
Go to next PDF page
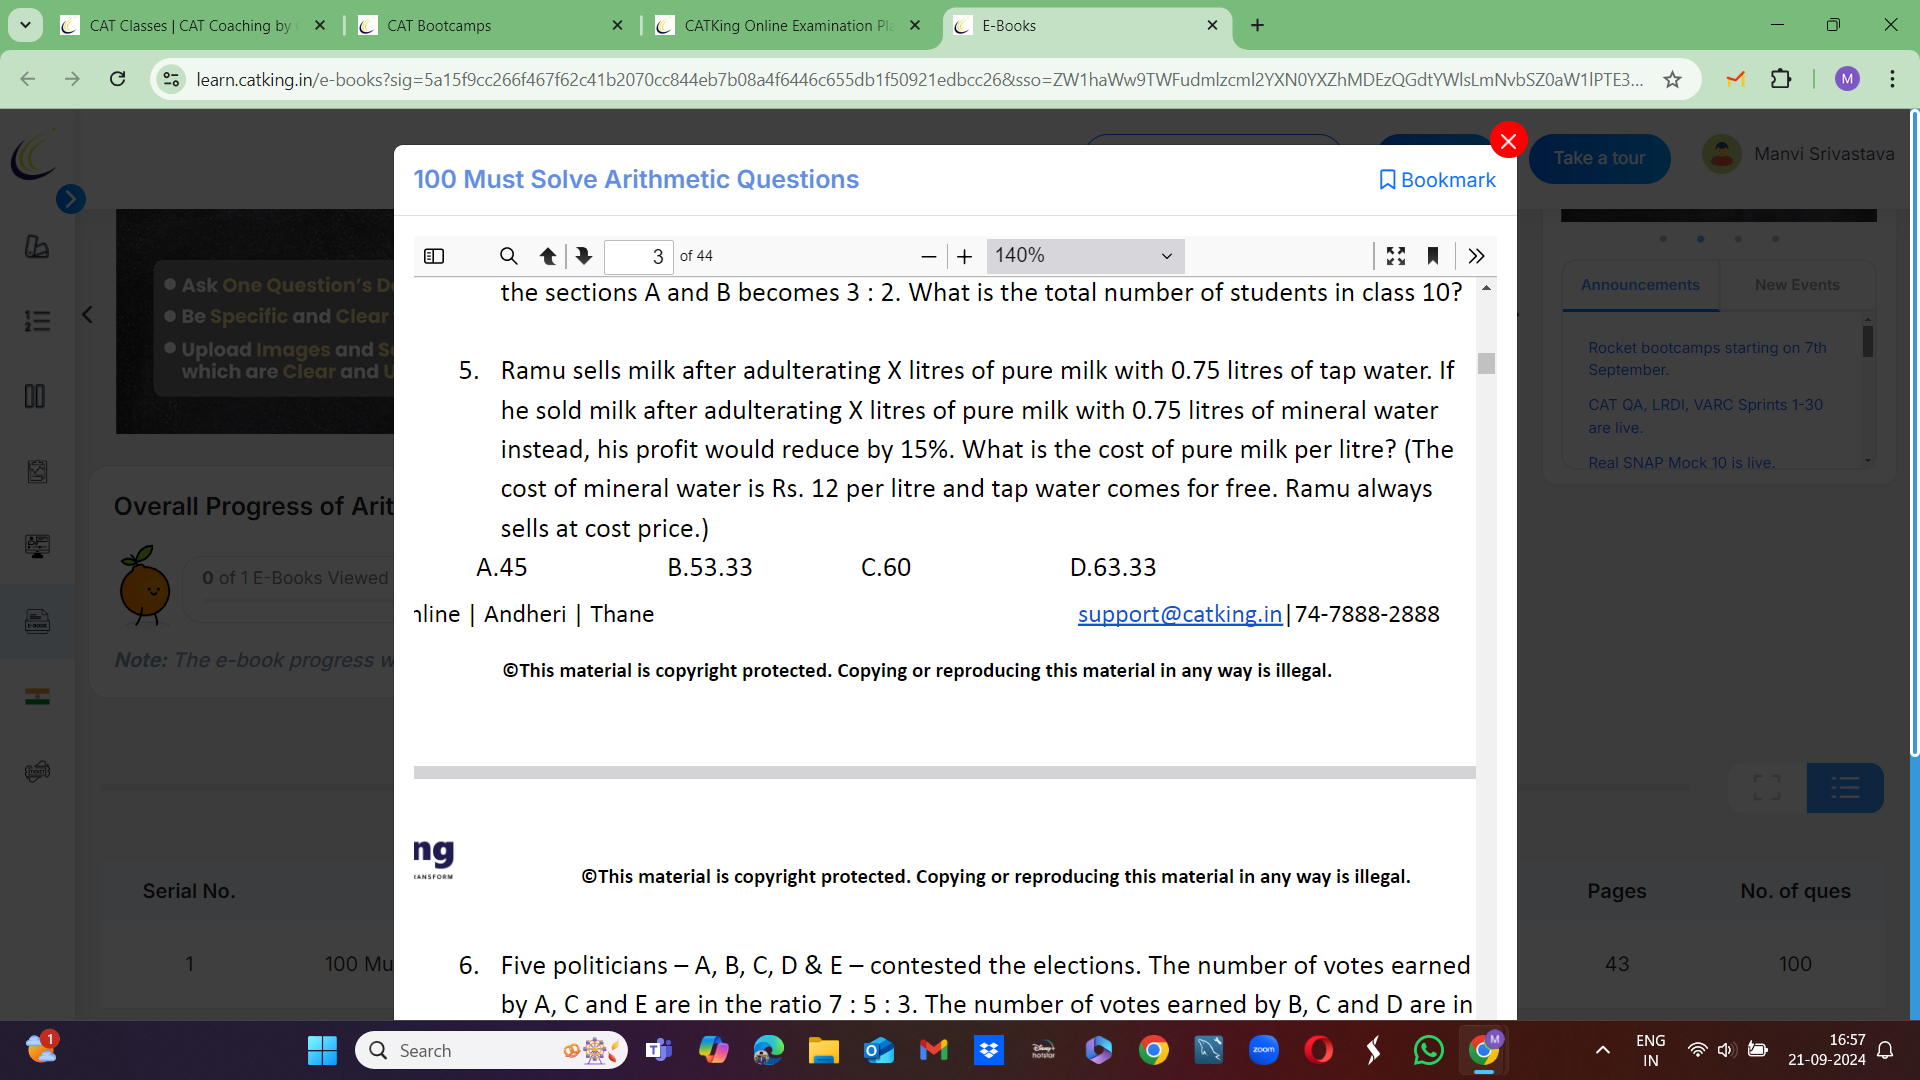[584, 256]
